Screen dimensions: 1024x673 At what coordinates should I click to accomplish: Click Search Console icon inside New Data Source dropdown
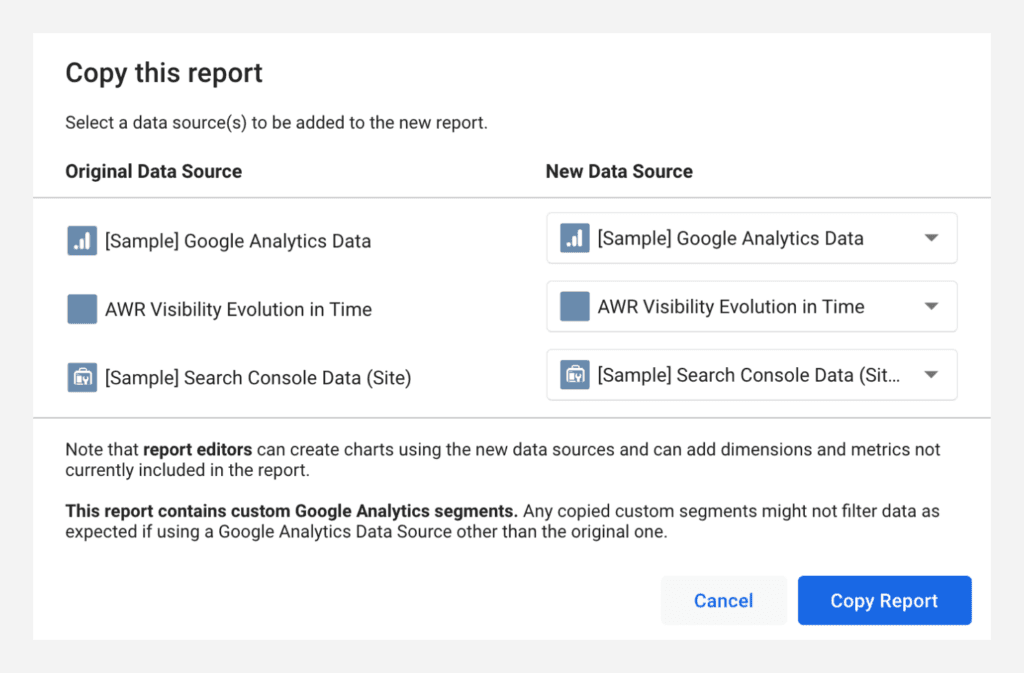point(575,375)
